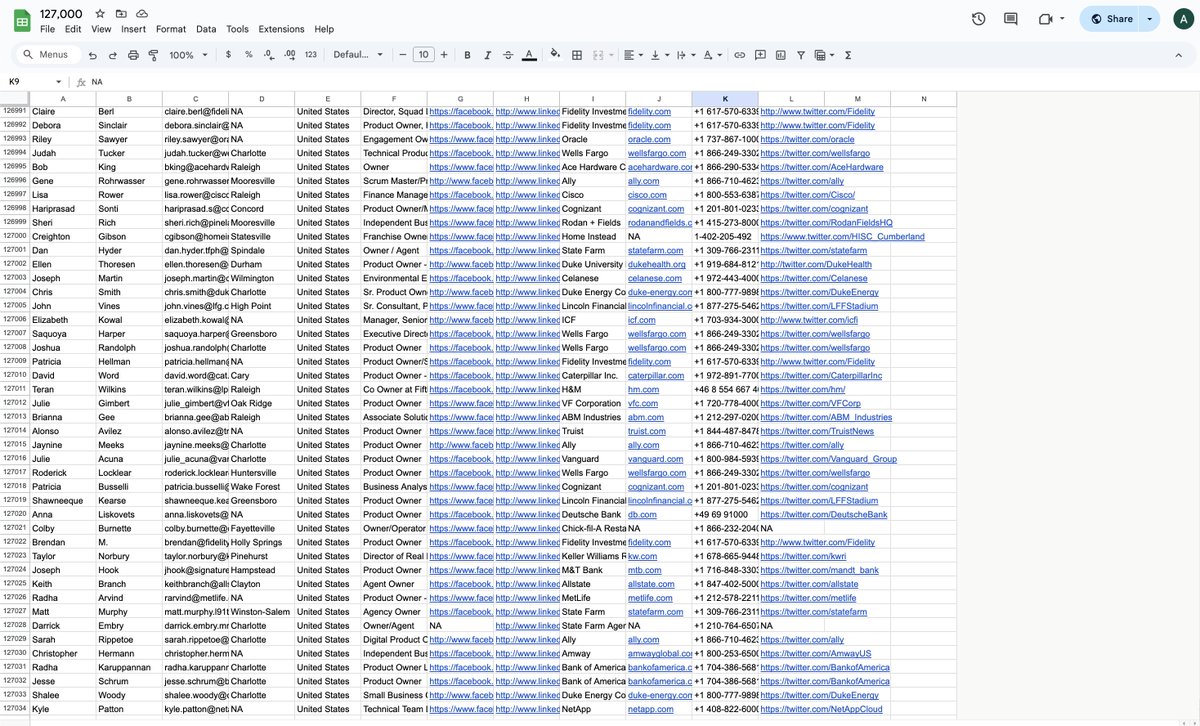Click the Undo arrow in toolbar
1200x726 pixels.
click(92, 55)
